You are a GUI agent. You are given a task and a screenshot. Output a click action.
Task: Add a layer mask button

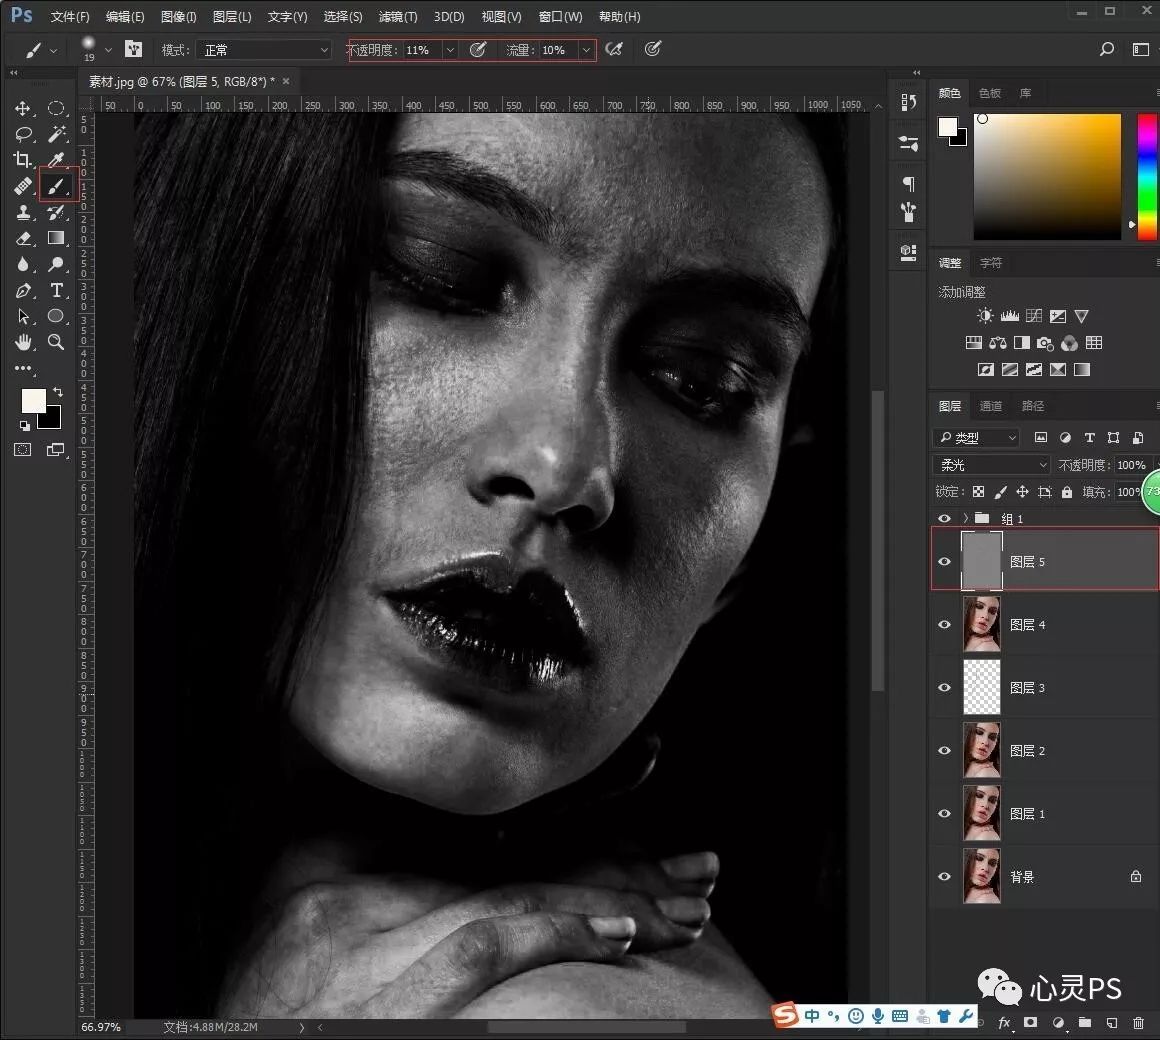[1031, 1023]
